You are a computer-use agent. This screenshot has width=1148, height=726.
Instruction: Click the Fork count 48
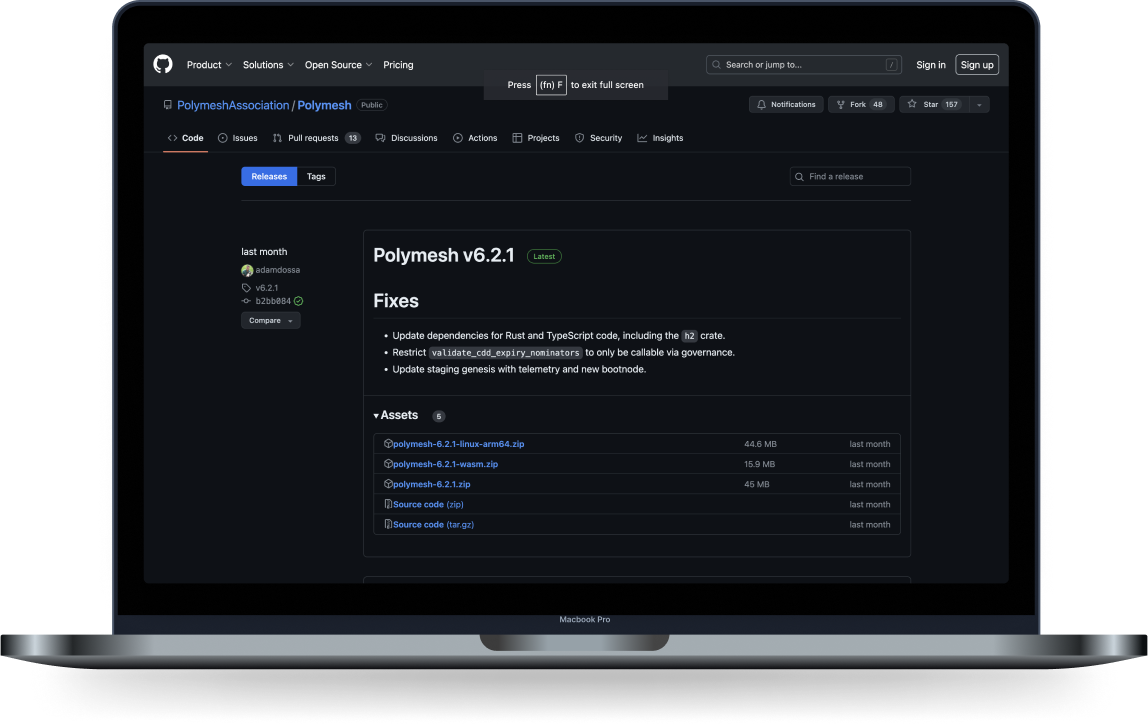pos(878,105)
